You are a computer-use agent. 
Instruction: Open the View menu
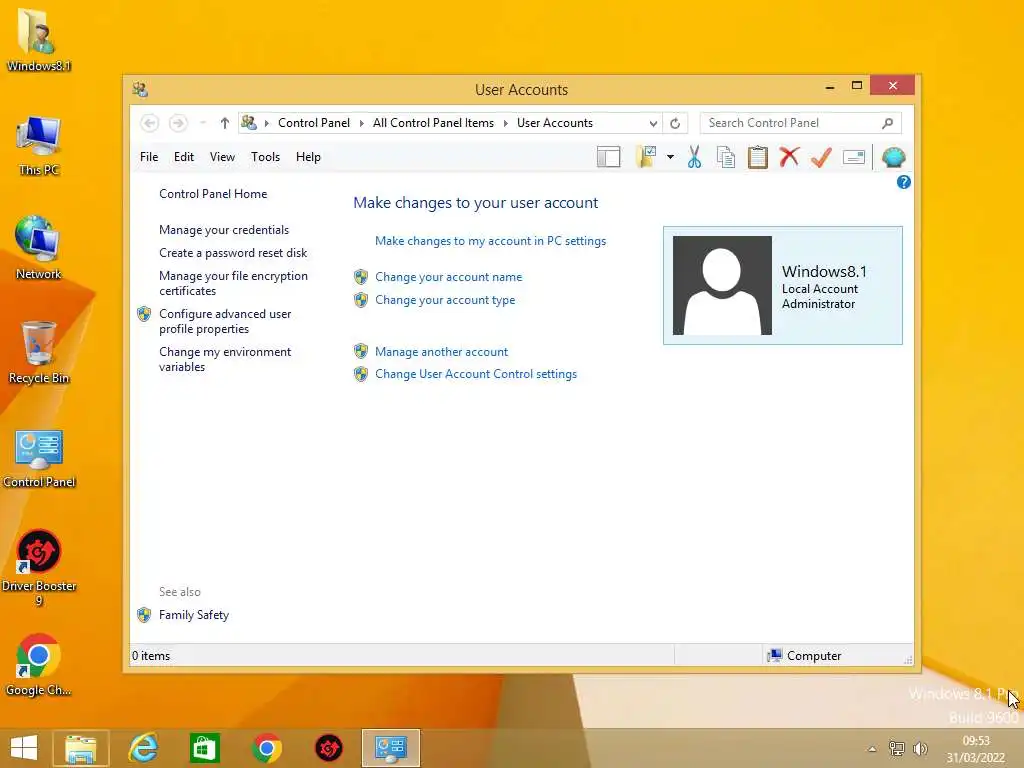click(x=222, y=157)
